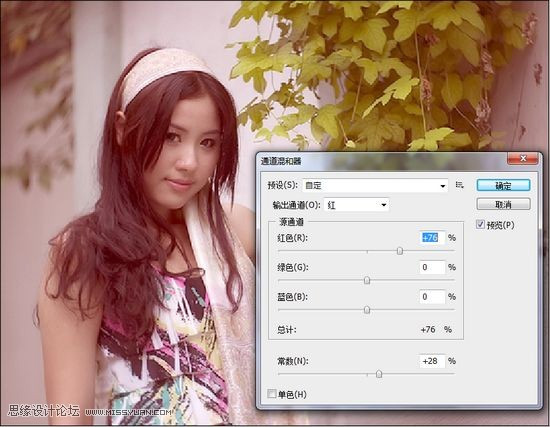This screenshot has width=550, height=427.
Task: Close the Channel Mixer dialog
Action: pyautogui.click(x=523, y=159)
